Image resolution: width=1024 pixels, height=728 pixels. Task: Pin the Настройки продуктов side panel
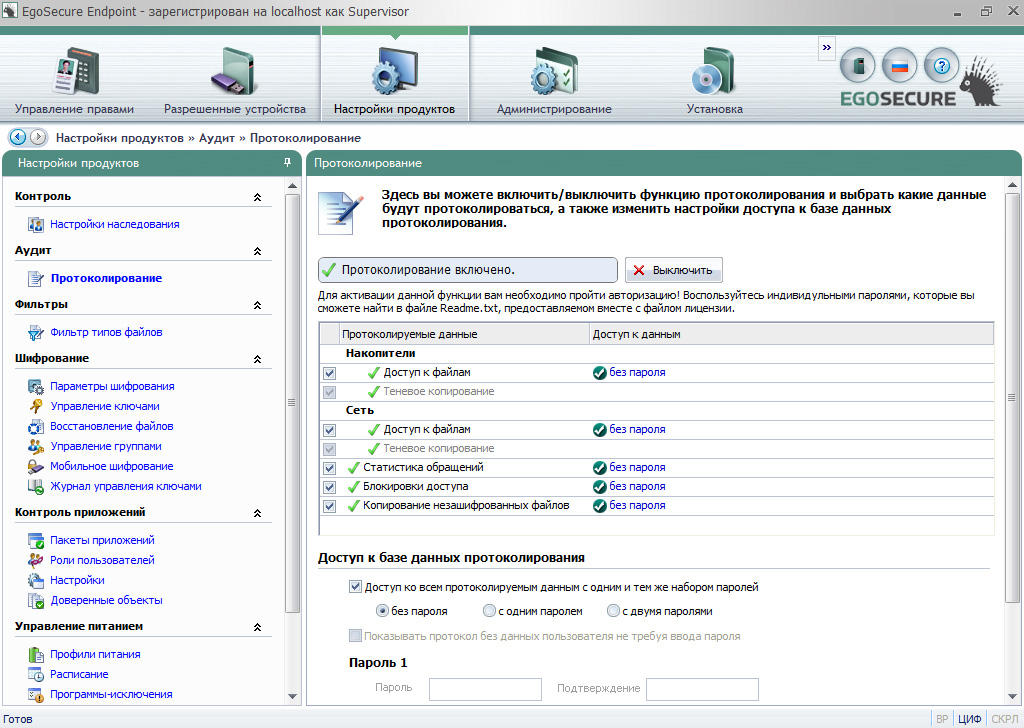[x=287, y=162]
